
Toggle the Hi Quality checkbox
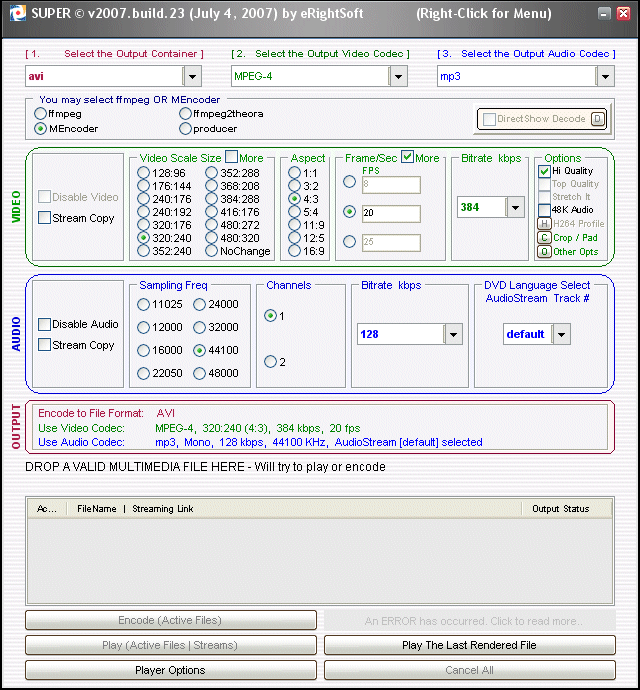(x=544, y=171)
